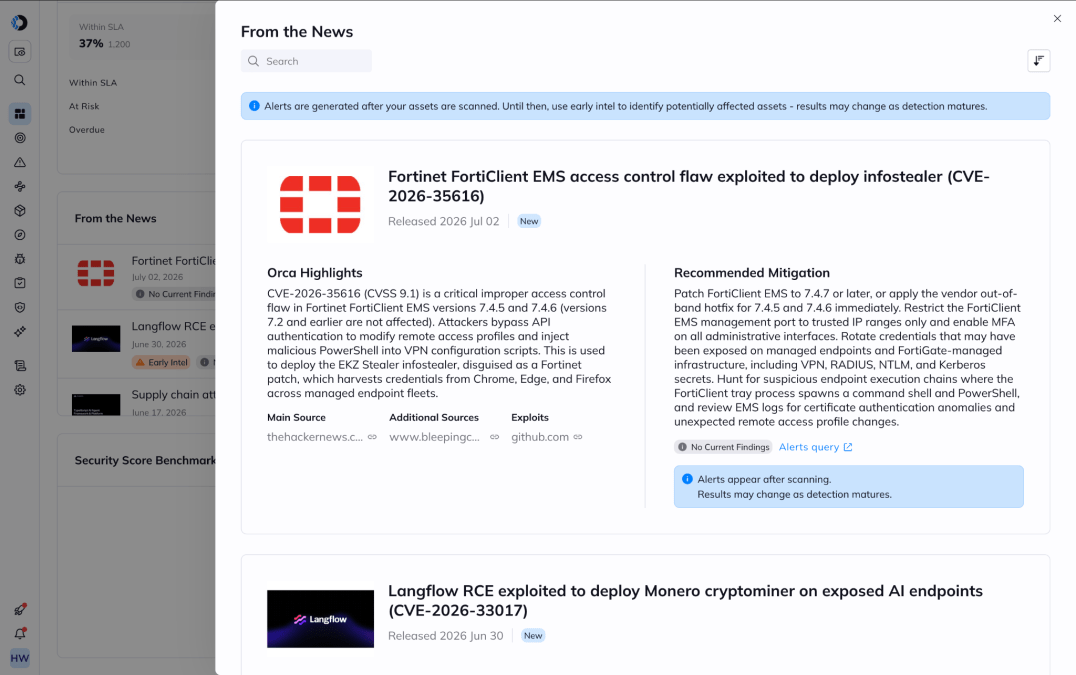This screenshot has height=675, width=1076.
Task: Open the thehackernews main source link
Action: [x=321, y=437]
